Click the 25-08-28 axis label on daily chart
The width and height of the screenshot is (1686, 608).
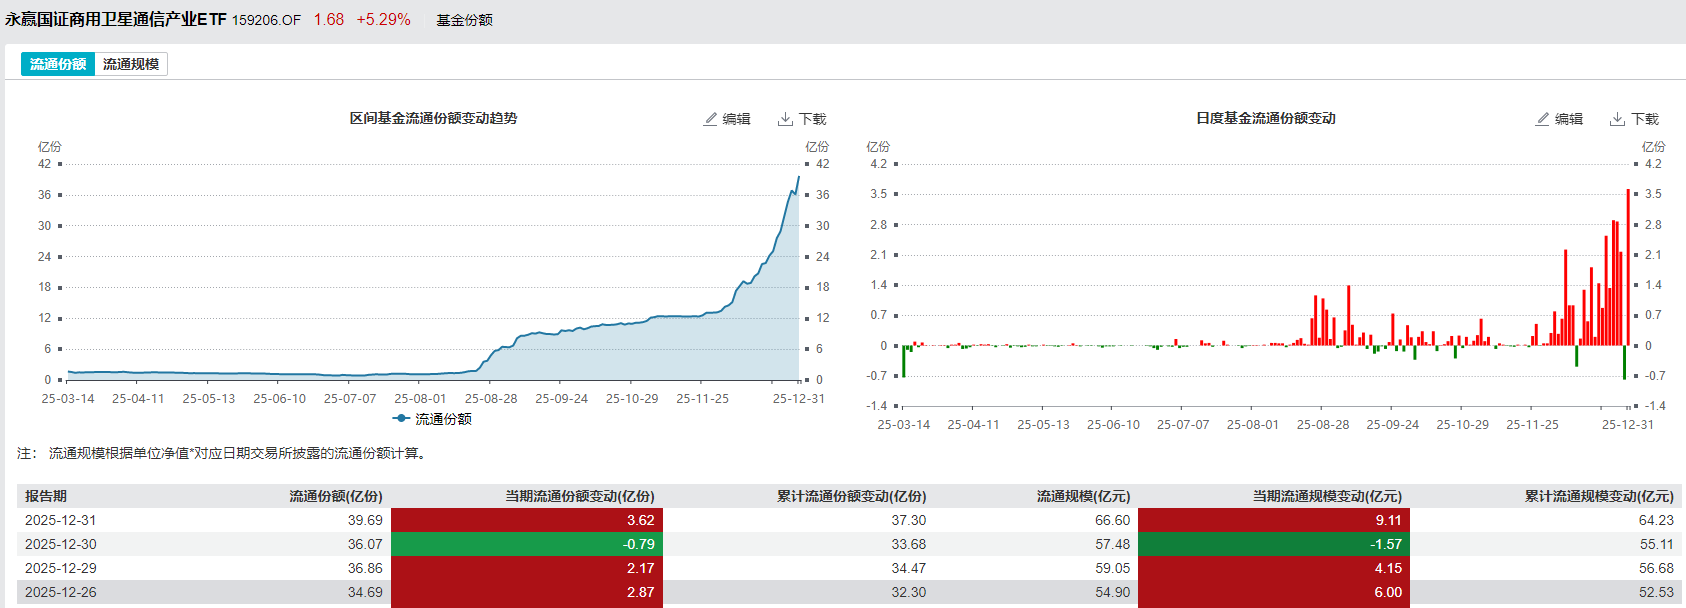pyautogui.click(x=1323, y=424)
